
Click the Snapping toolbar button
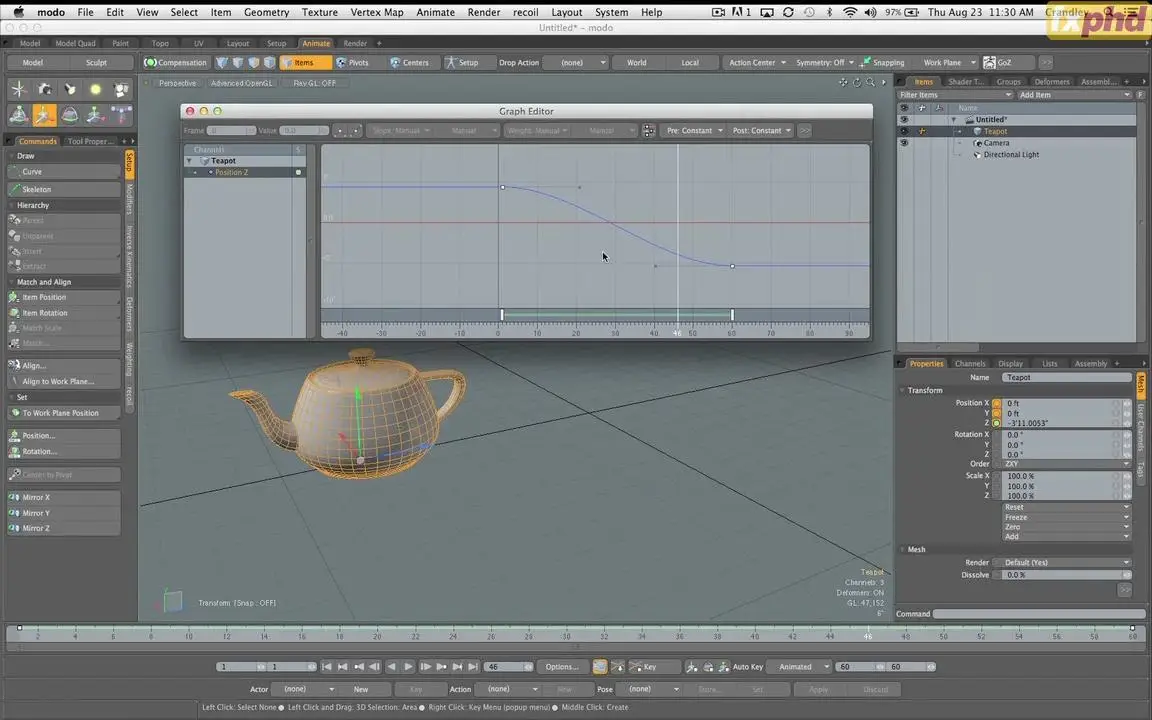tap(882, 62)
